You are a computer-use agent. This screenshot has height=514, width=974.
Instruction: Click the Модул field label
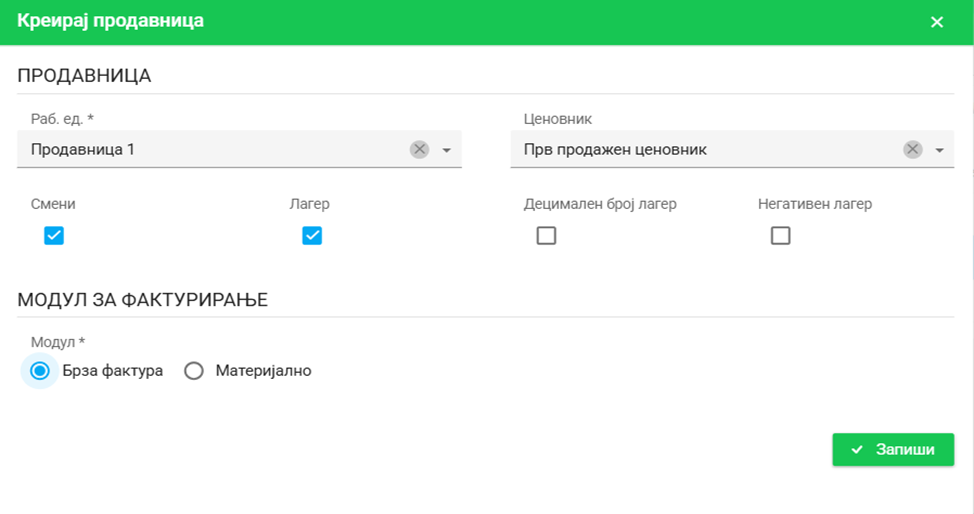point(52,342)
